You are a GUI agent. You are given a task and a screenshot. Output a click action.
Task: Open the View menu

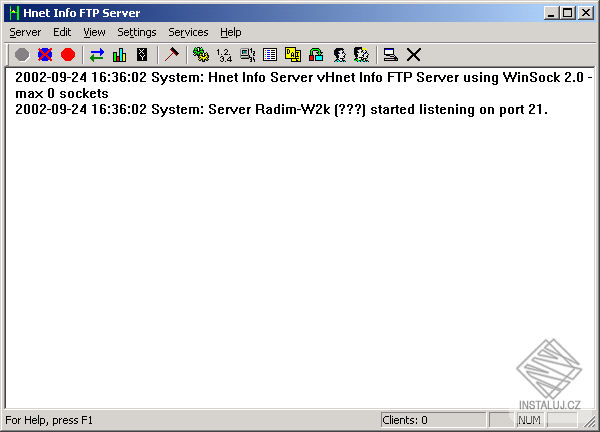tap(94, 32)
